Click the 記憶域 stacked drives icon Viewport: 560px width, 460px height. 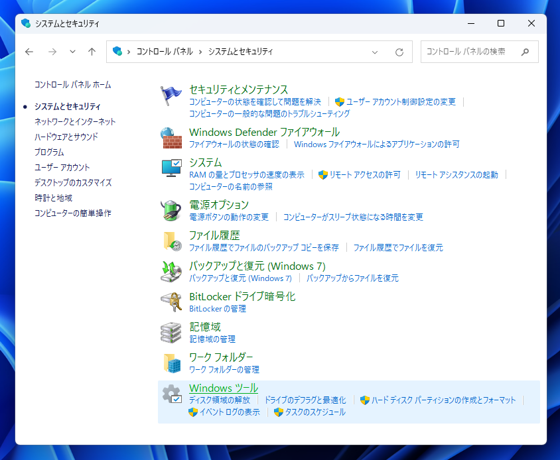coord(171,332)
